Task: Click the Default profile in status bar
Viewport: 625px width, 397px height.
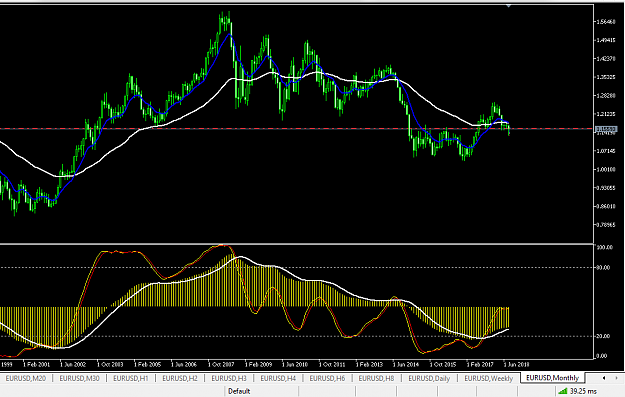Action: 239,391
